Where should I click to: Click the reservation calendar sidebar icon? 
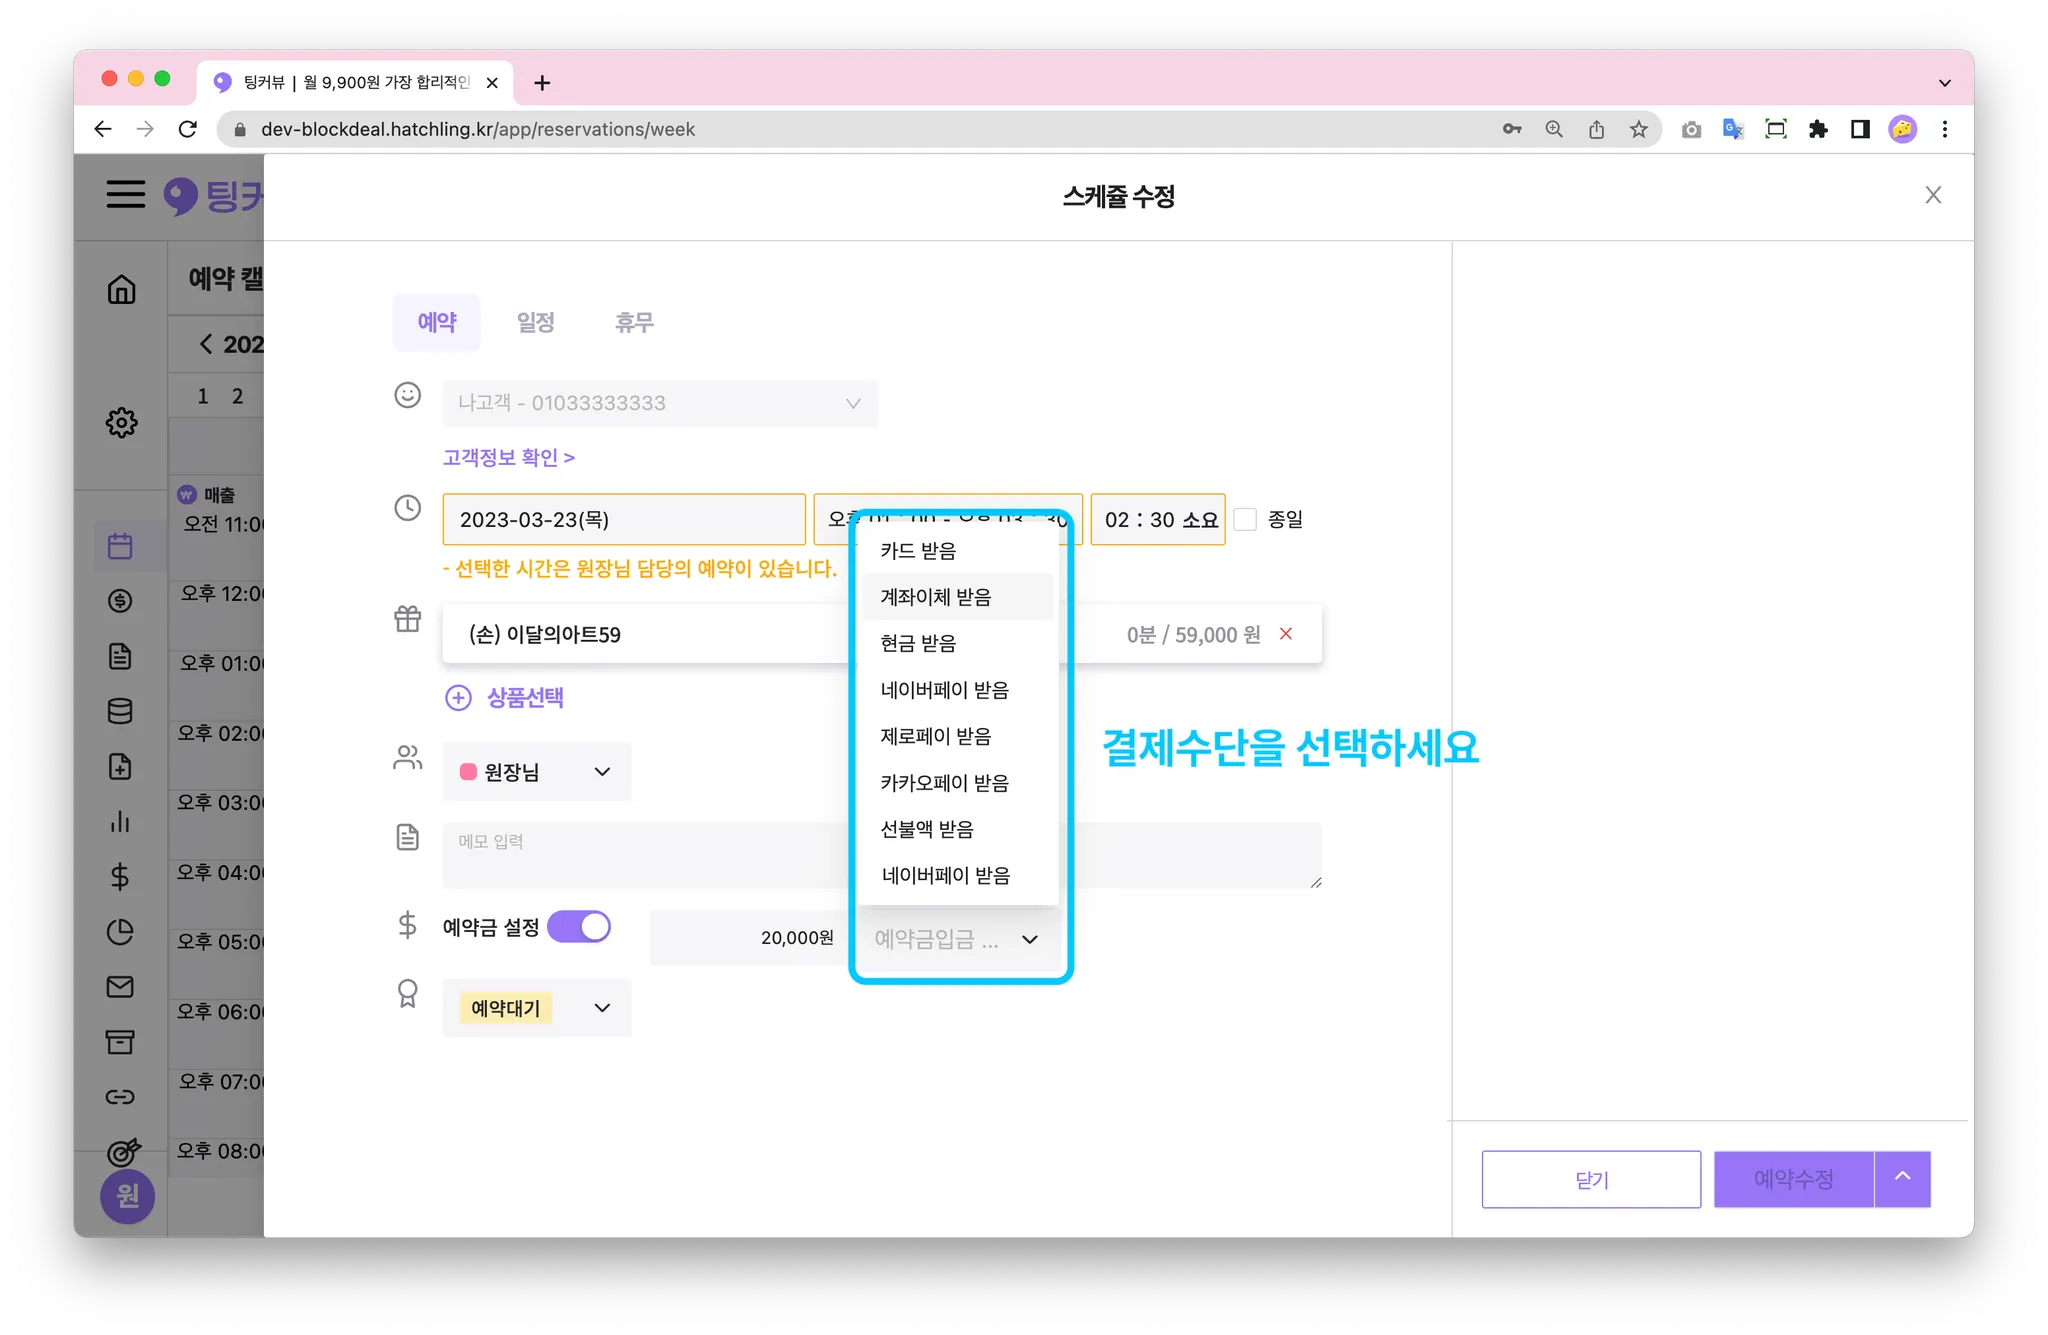click(x=120, y=546)
